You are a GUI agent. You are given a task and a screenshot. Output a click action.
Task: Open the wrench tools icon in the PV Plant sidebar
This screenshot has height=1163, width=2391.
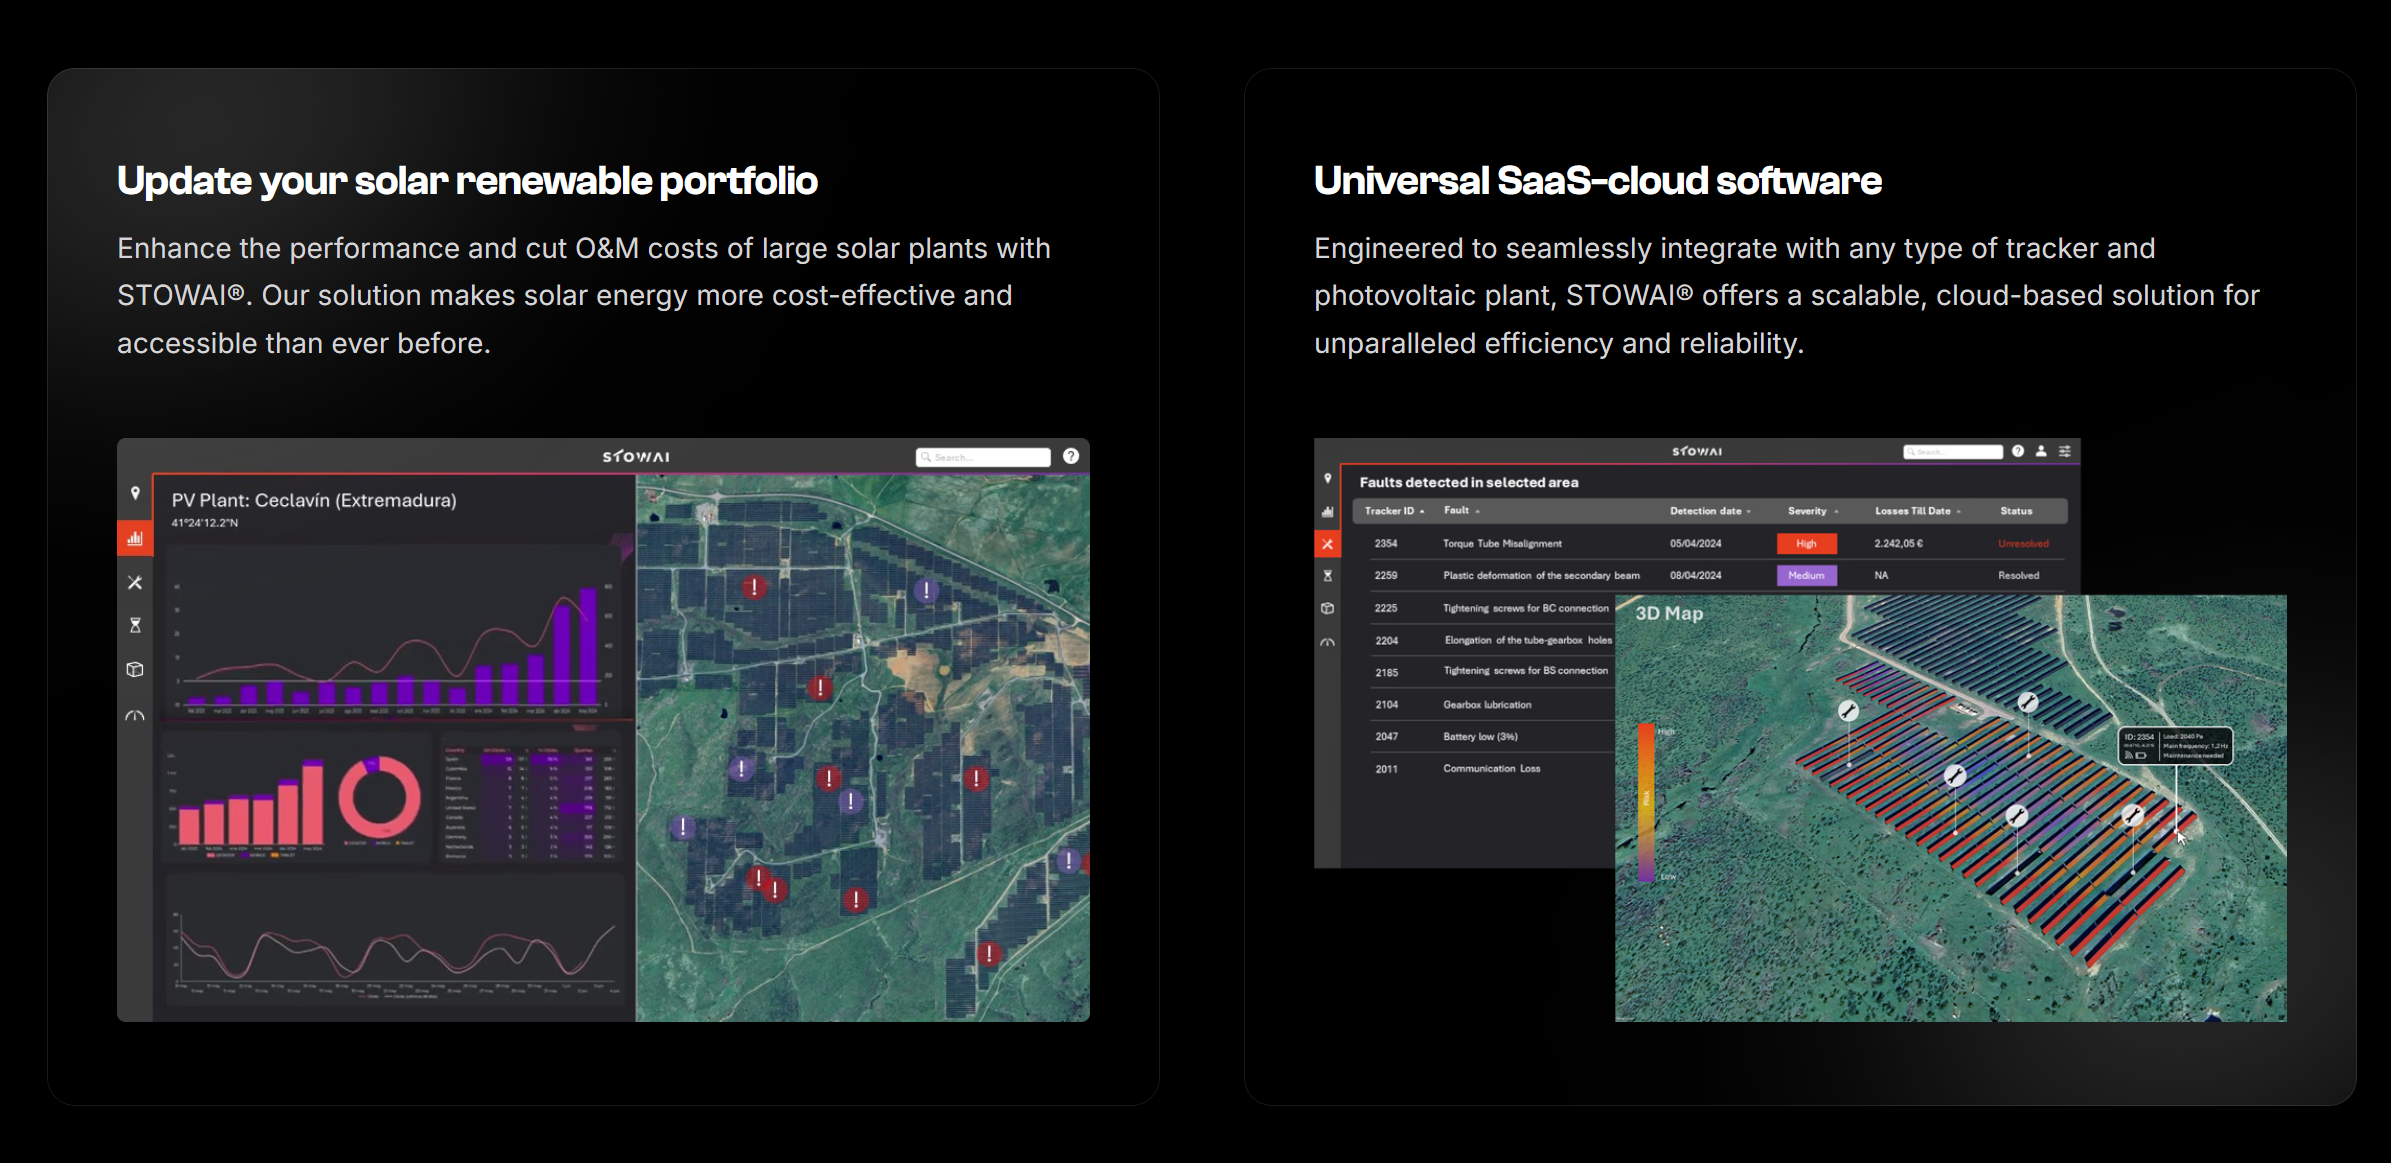135,582
